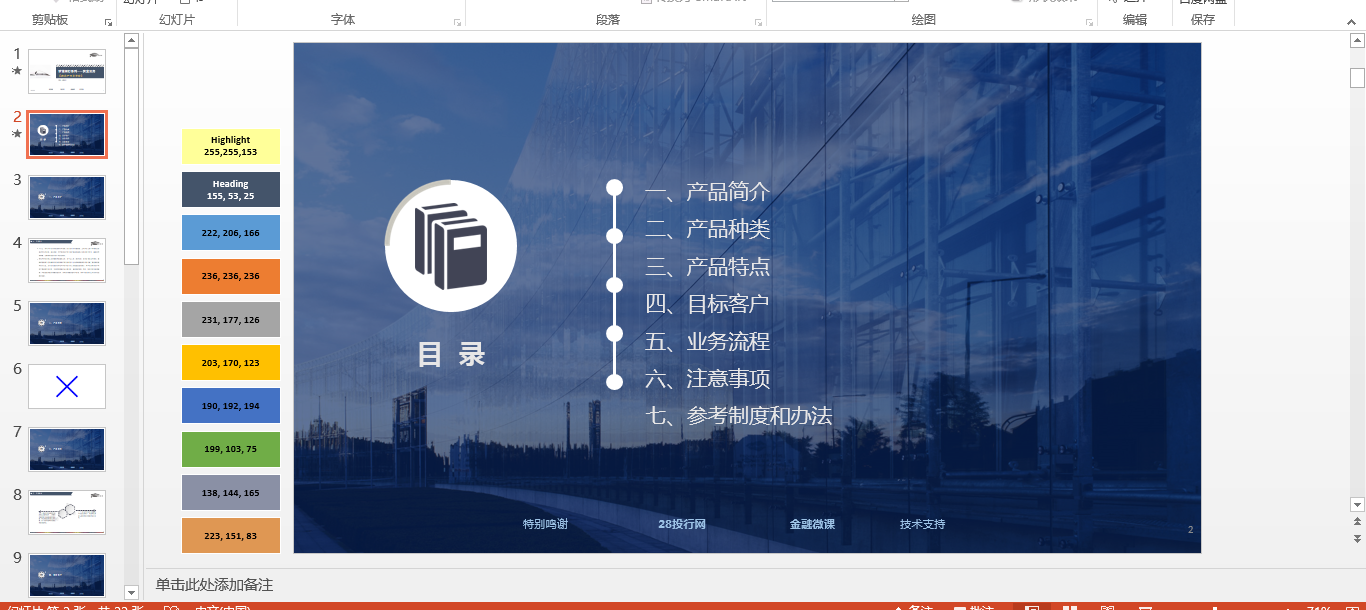
Task: Open the 段落 group dialog launcher
Action: click(x=758, y=21)
